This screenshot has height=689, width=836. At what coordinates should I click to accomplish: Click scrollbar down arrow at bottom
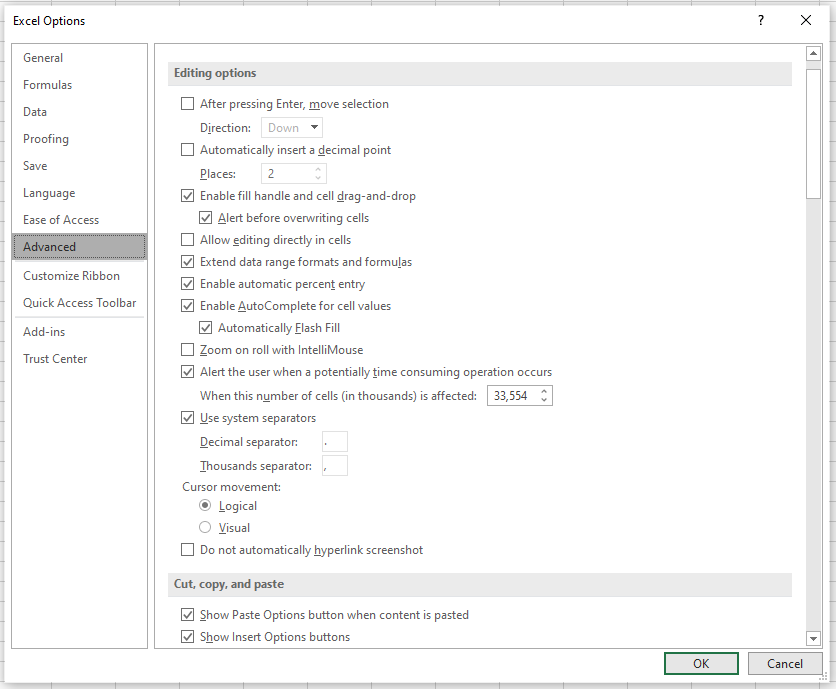tap(813, 638)
